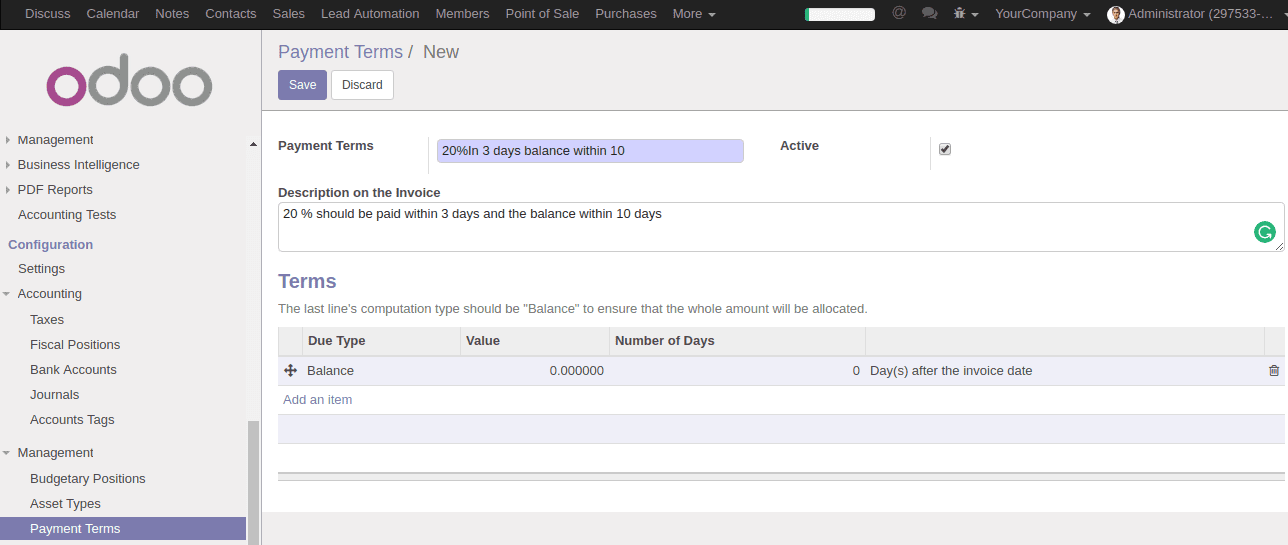Open Asset Types in the sidebar

pos(65,504)
